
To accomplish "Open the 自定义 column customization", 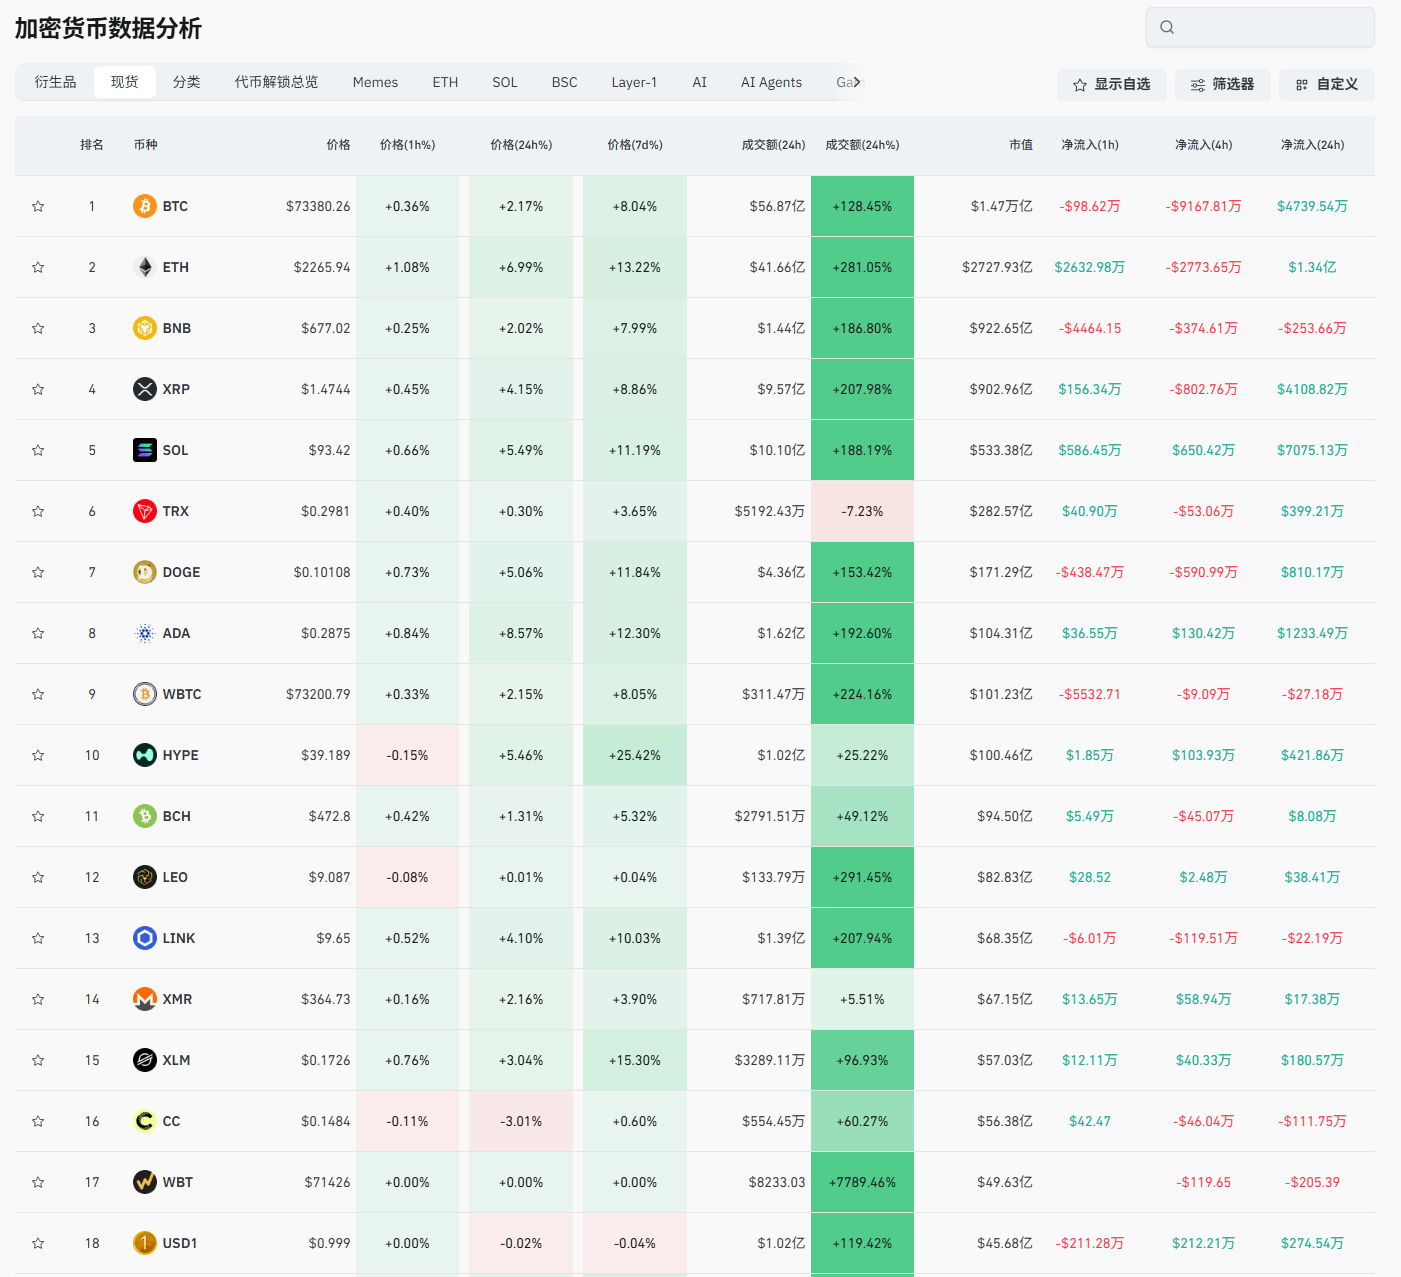I will (x=1326, y=85).
